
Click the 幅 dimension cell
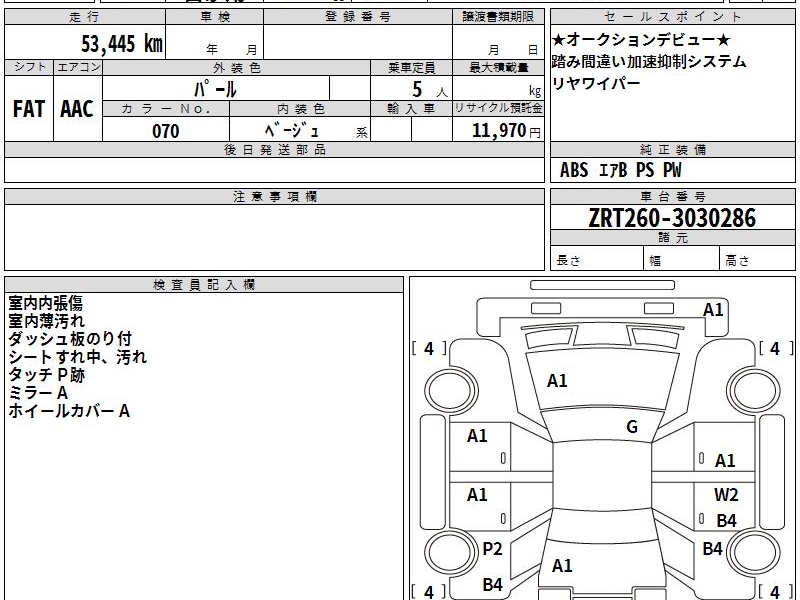pyautogui.click(x=682, y=258)
